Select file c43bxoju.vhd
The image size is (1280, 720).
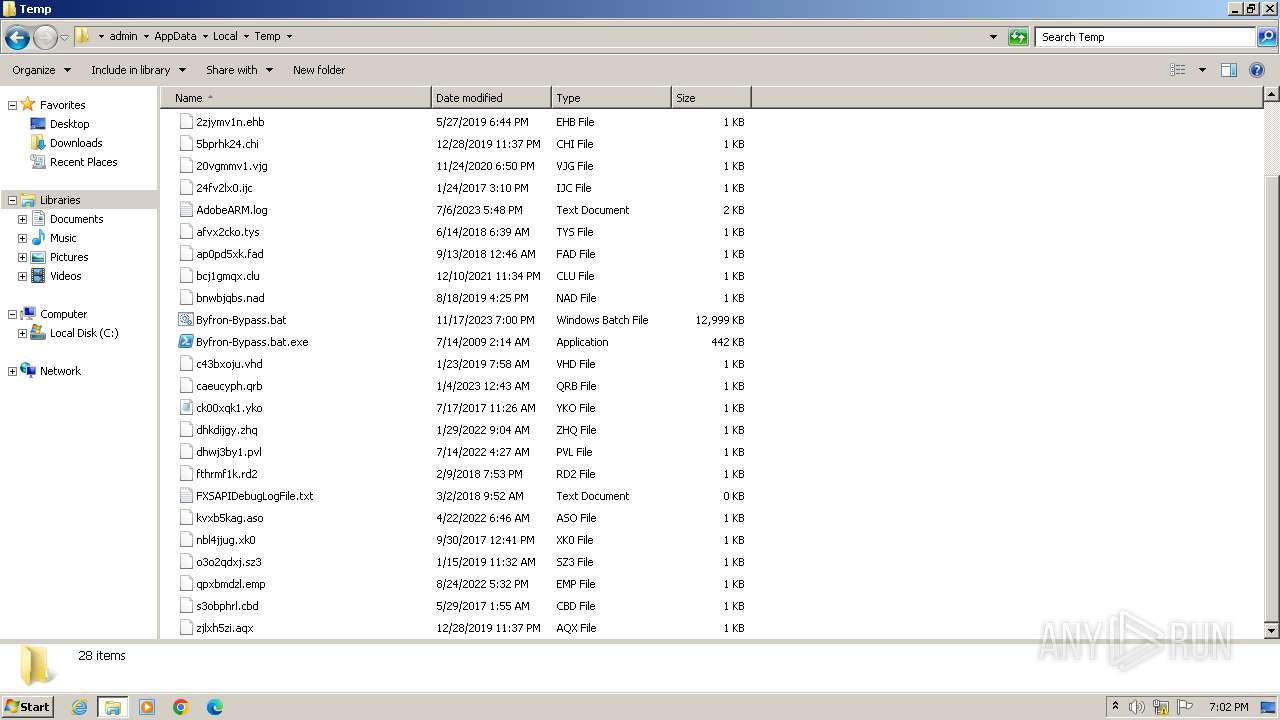(x=229, y=364)
